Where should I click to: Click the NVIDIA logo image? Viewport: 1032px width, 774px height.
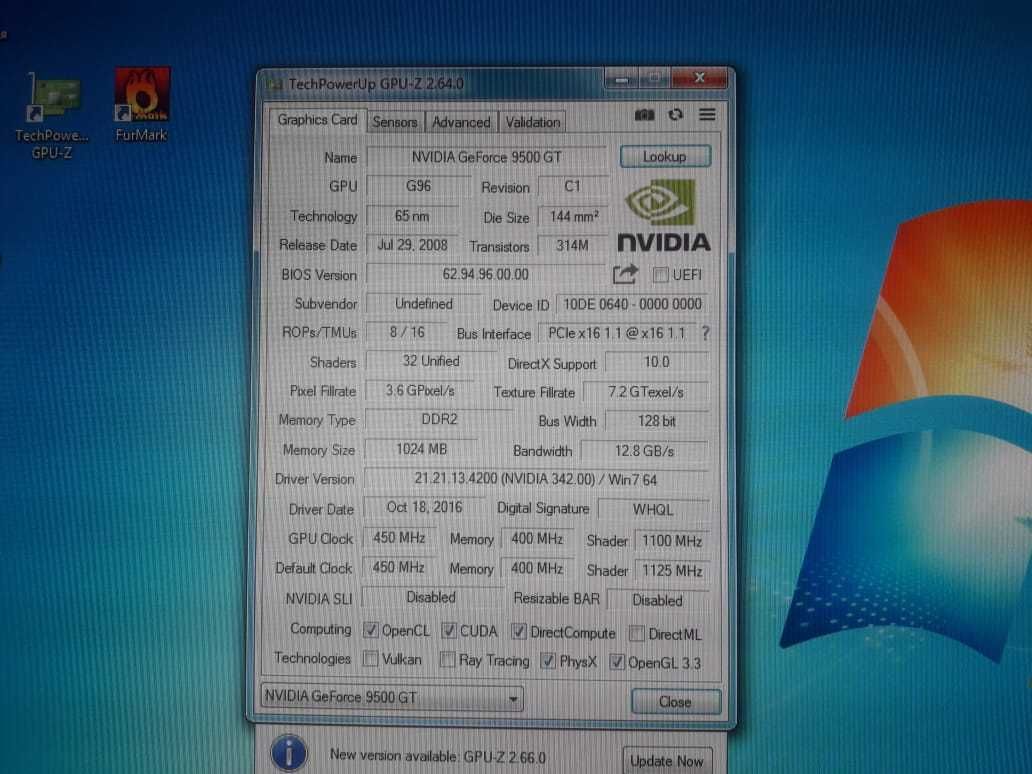[x=663, y=215]
